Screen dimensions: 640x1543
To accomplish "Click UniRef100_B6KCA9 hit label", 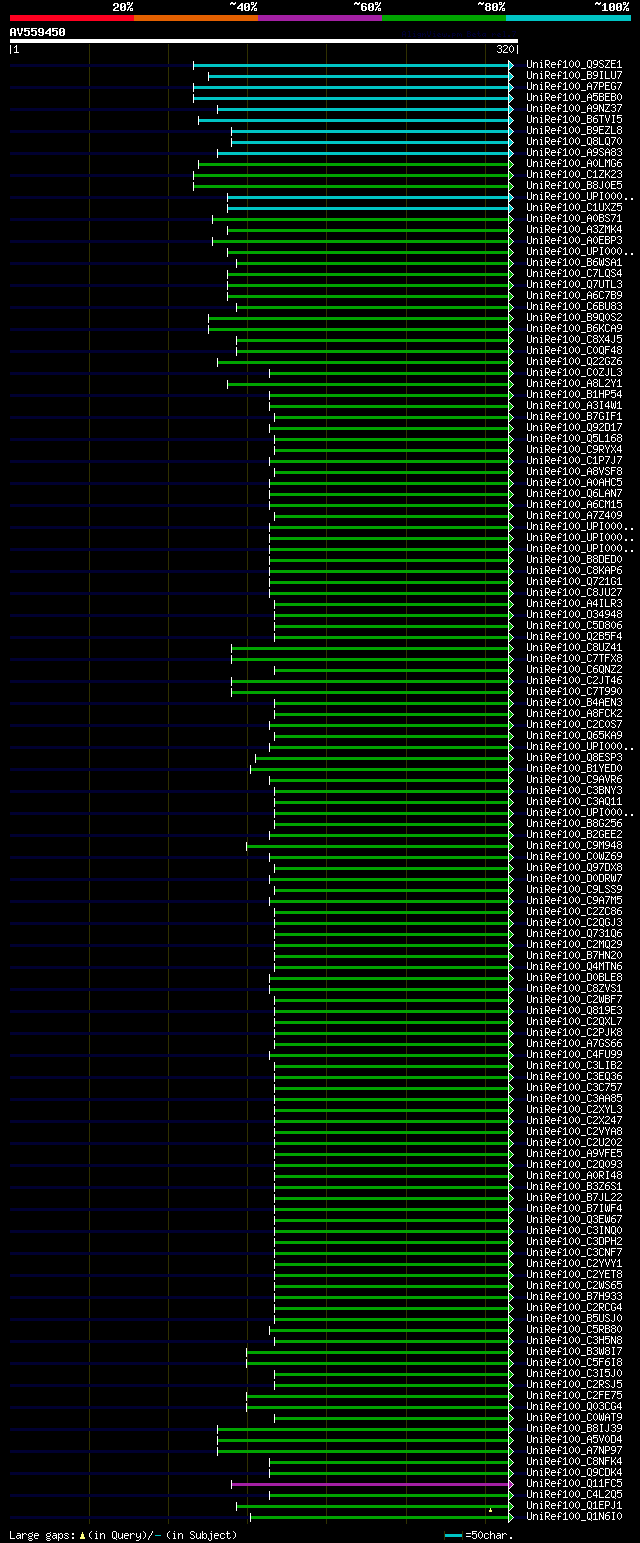I will pos(574,329).
